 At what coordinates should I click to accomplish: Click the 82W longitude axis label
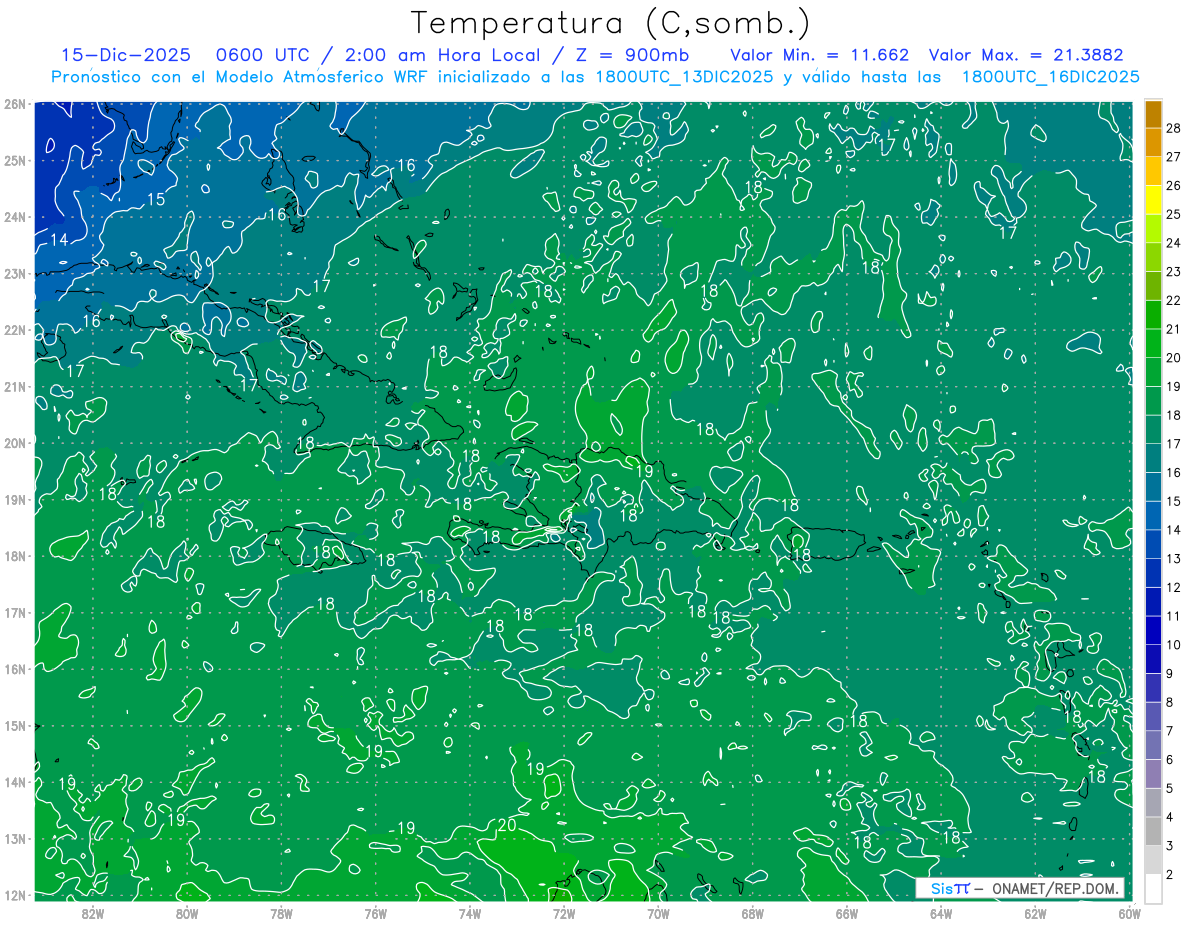92,913
